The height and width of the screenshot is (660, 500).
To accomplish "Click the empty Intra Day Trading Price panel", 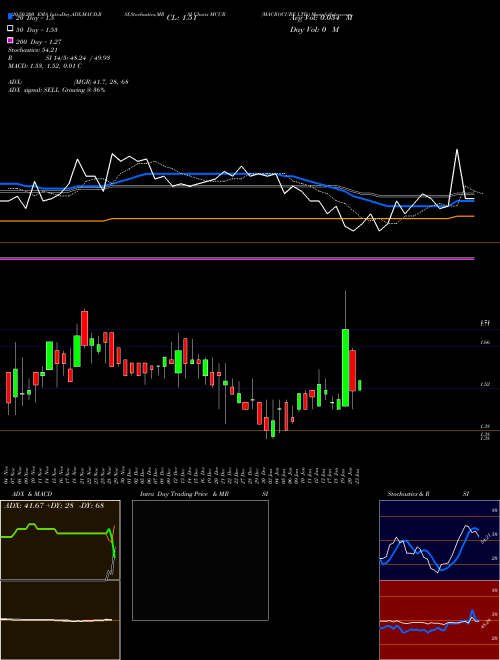I will pyautogui.click(x=200, y=560).
